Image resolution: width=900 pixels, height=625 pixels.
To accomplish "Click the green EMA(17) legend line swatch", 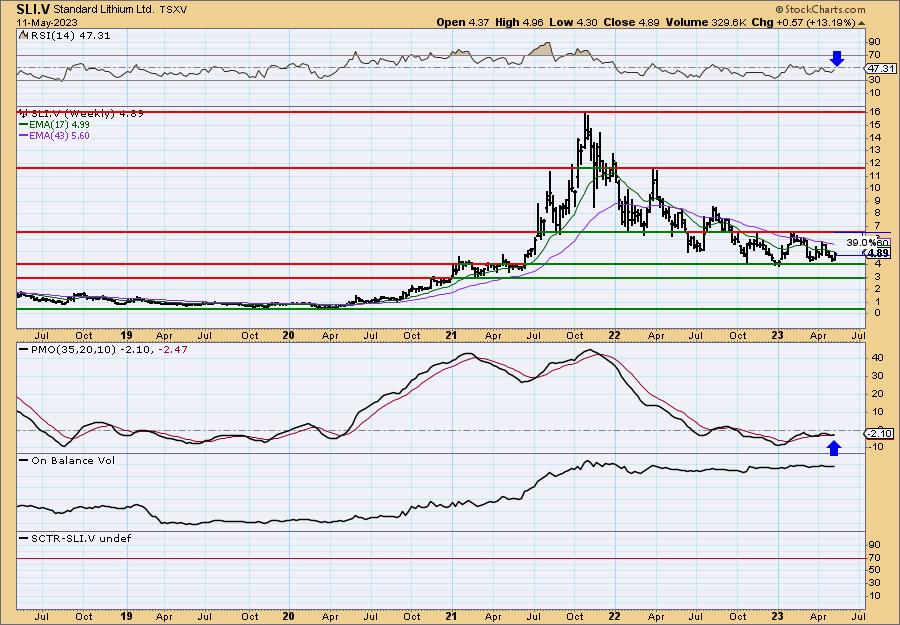I will point(24,125).
